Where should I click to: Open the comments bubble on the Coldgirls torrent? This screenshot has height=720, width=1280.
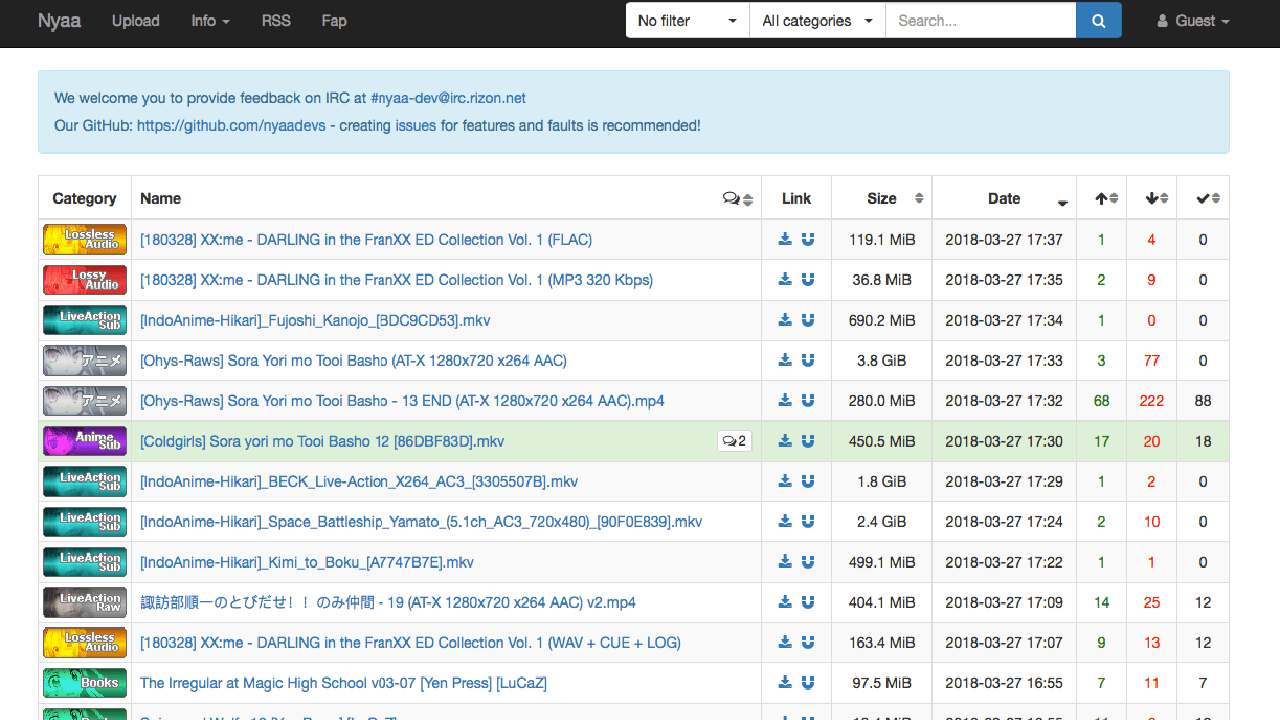(x=734, y=440)
